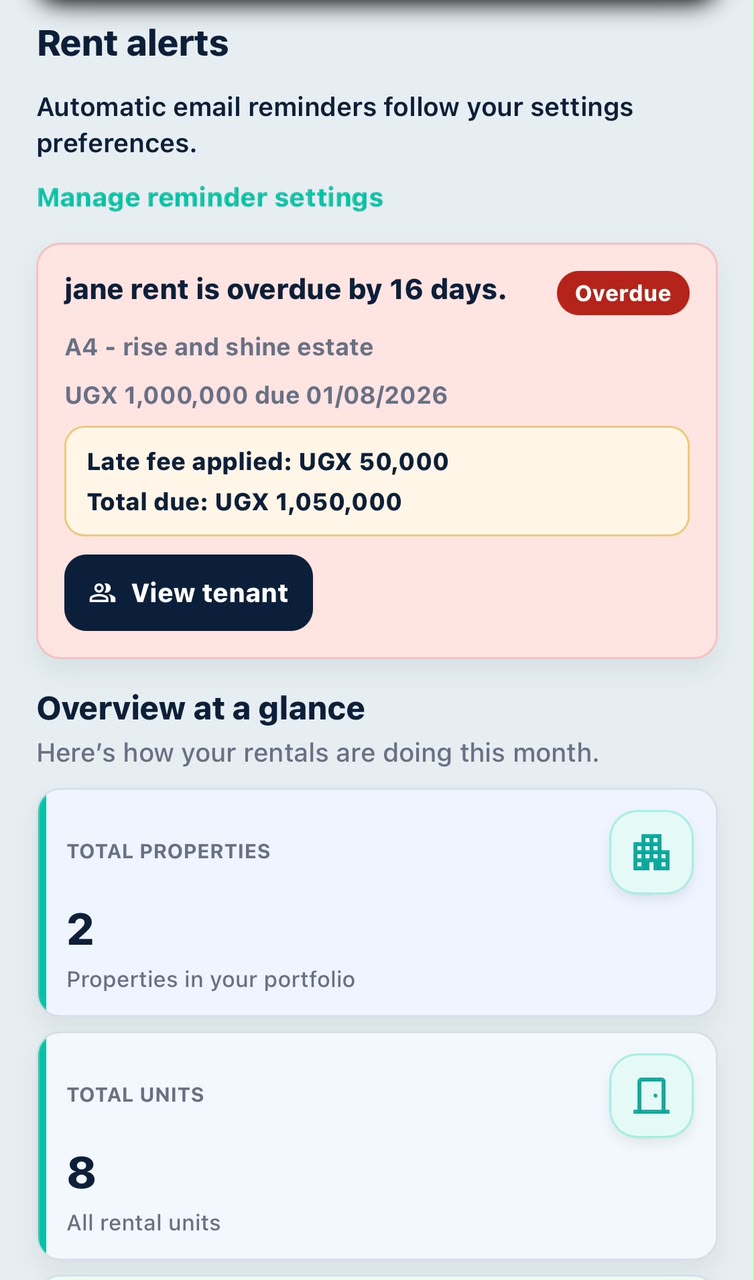Open Manage reminder settings link
Viewport: 754px width, 1280px height.
[210, 197]
